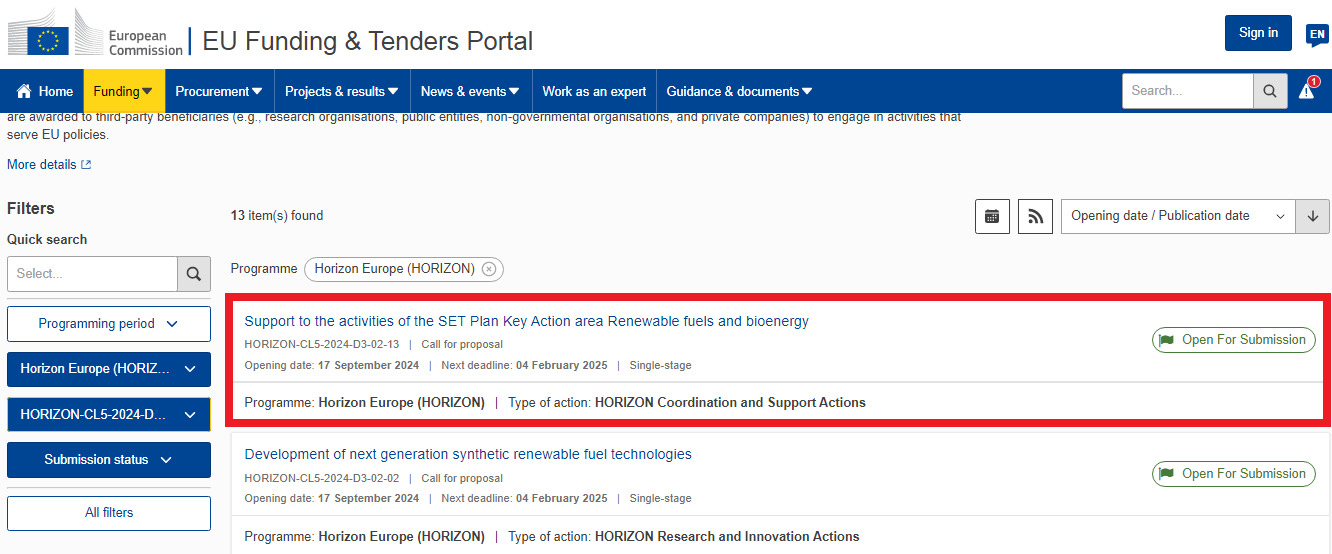Click the magnifier icon in top search bar
Image resolution: width=1332 pixels, height=554 pixels.
point(1269,91)
